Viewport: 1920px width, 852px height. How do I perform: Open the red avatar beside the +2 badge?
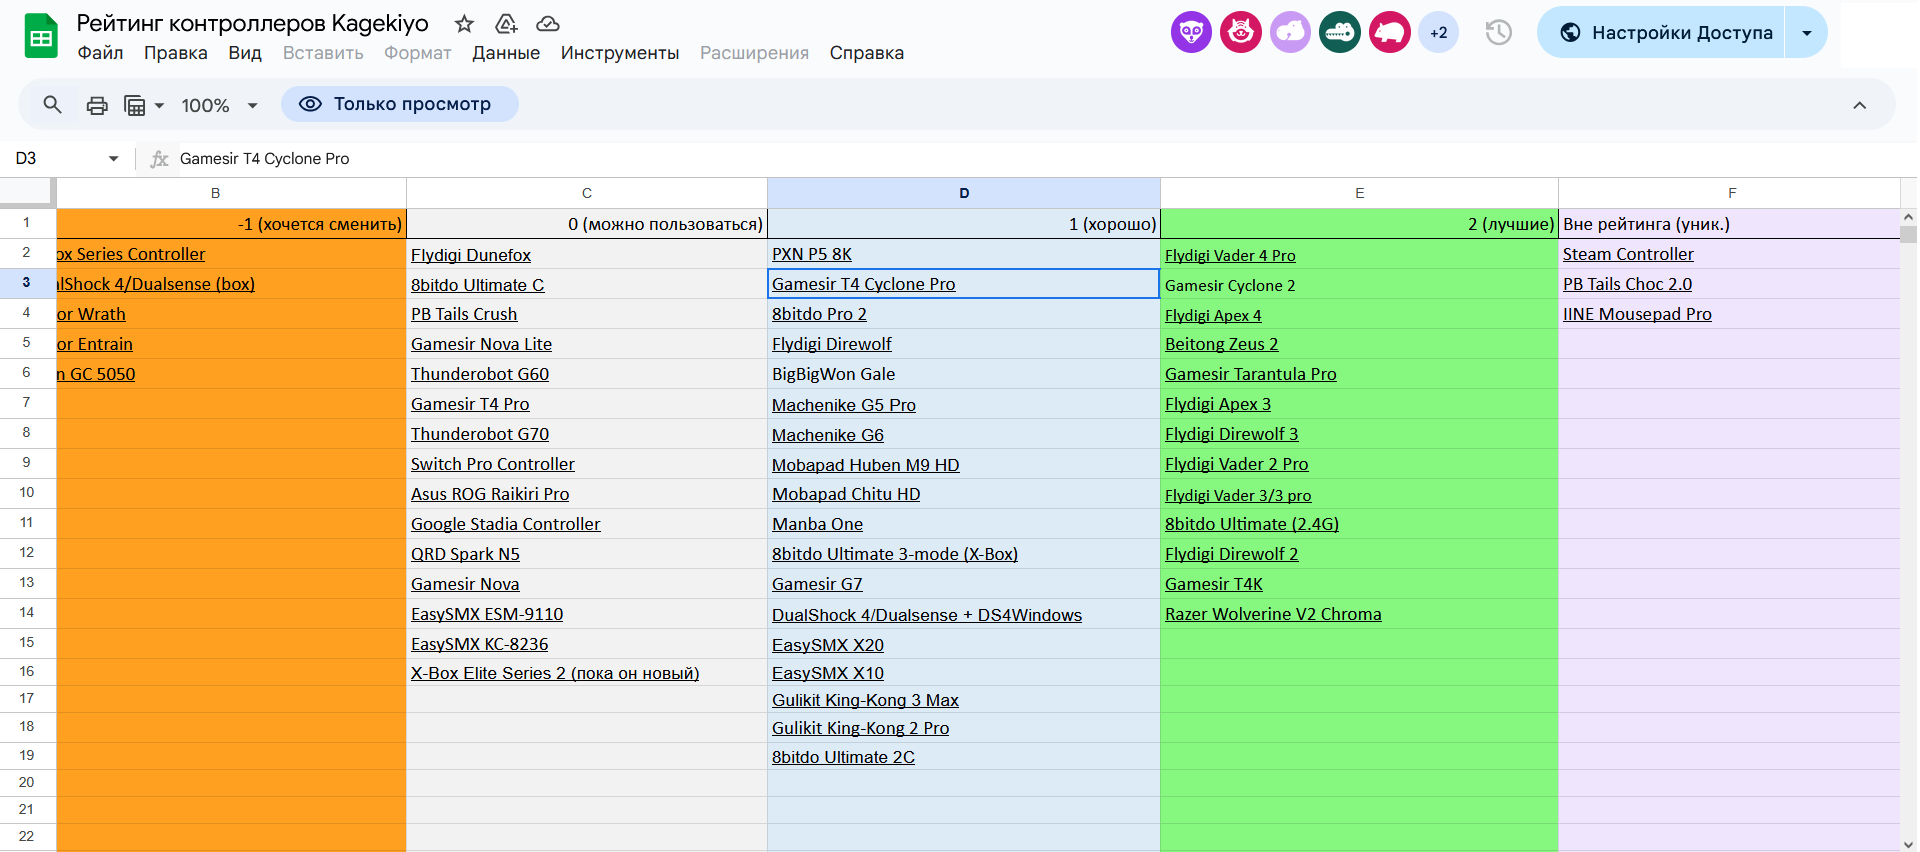(x=1390, y=33)
